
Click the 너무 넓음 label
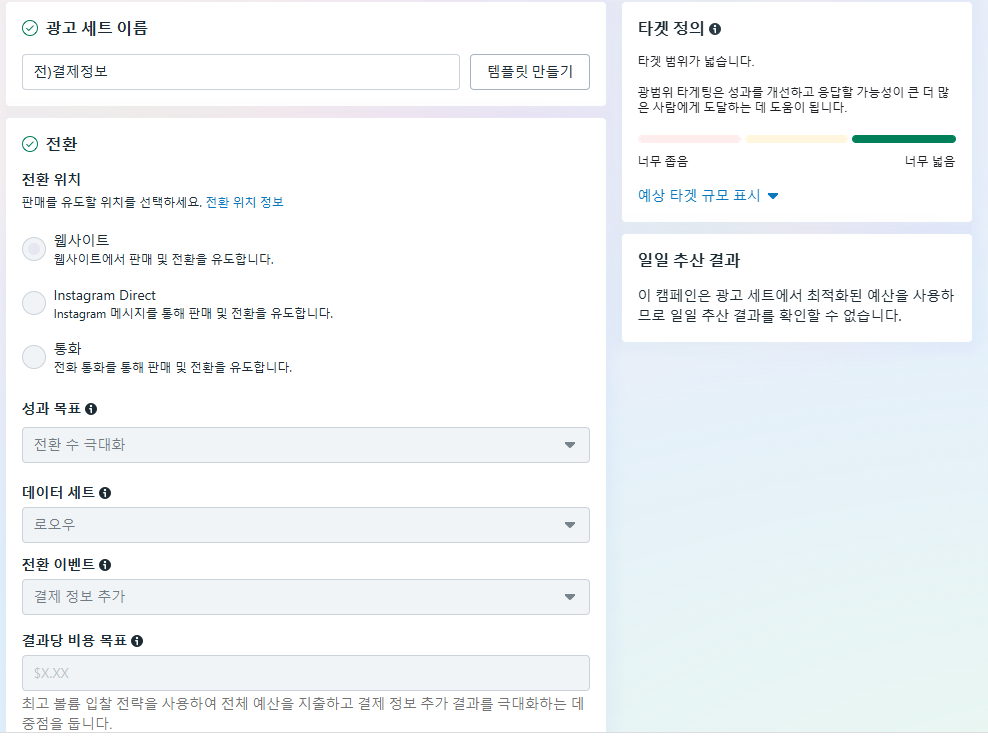coord(930,161)
